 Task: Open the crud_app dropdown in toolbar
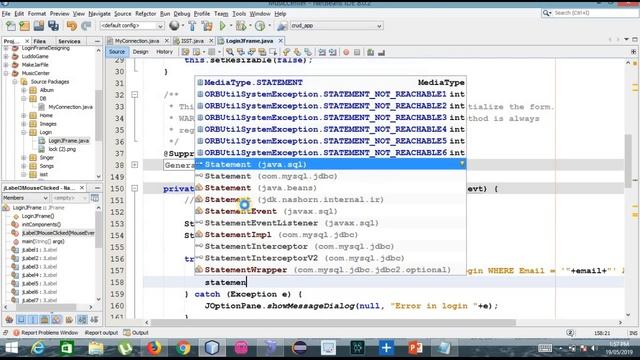point(336,26)
